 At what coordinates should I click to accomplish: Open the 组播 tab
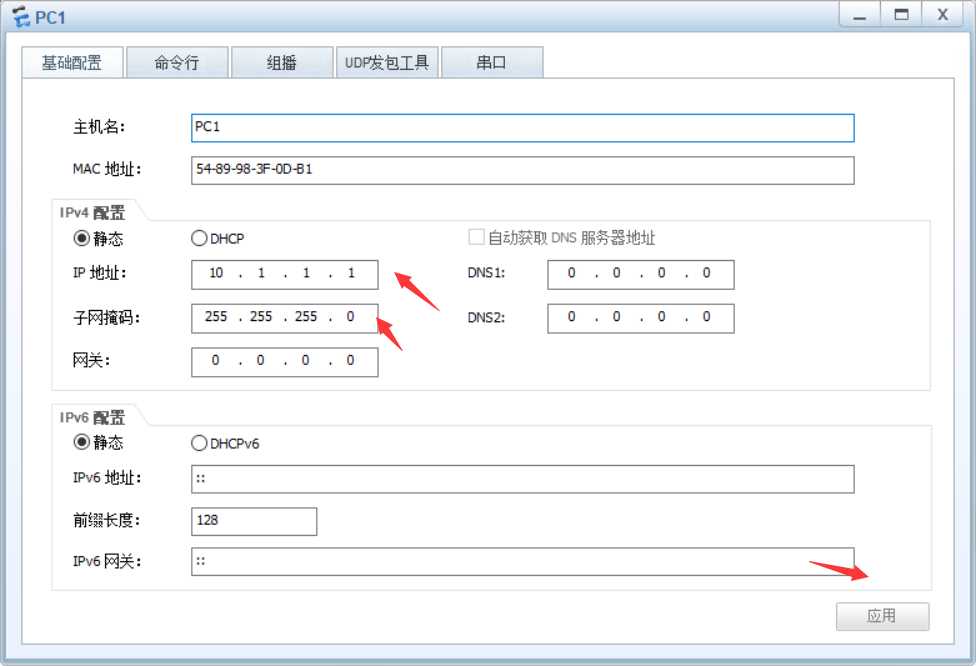(x=282, y=62)
